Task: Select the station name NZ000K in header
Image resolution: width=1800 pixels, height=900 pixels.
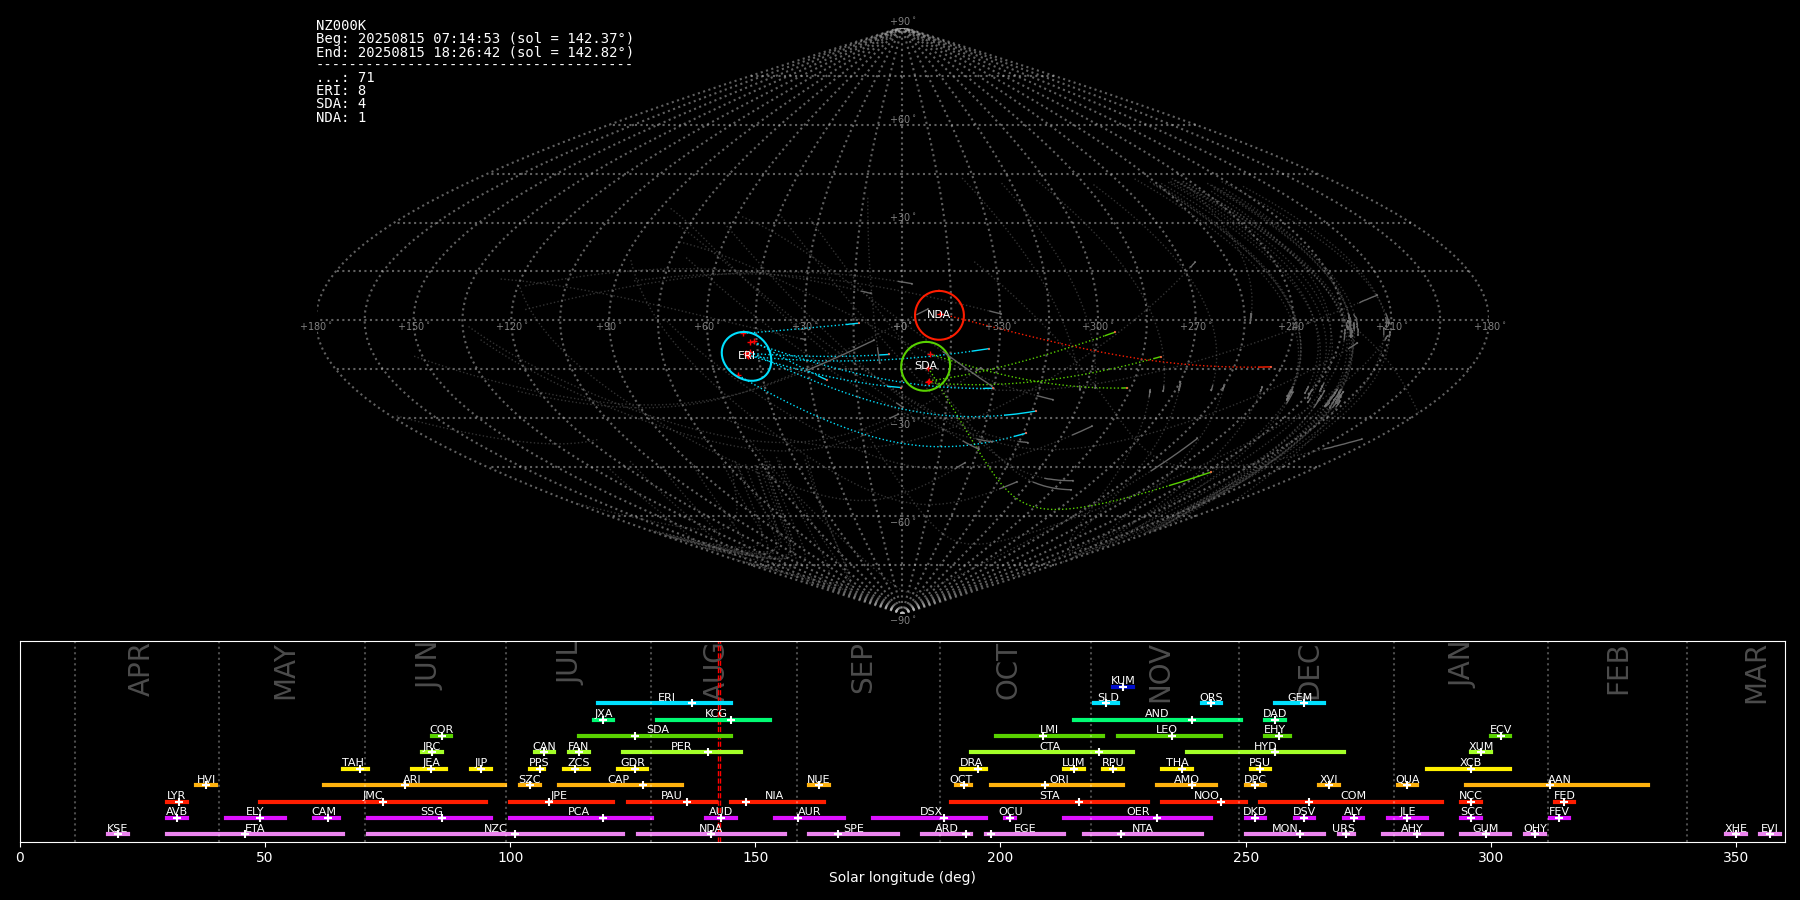Action: click(341, 26)
